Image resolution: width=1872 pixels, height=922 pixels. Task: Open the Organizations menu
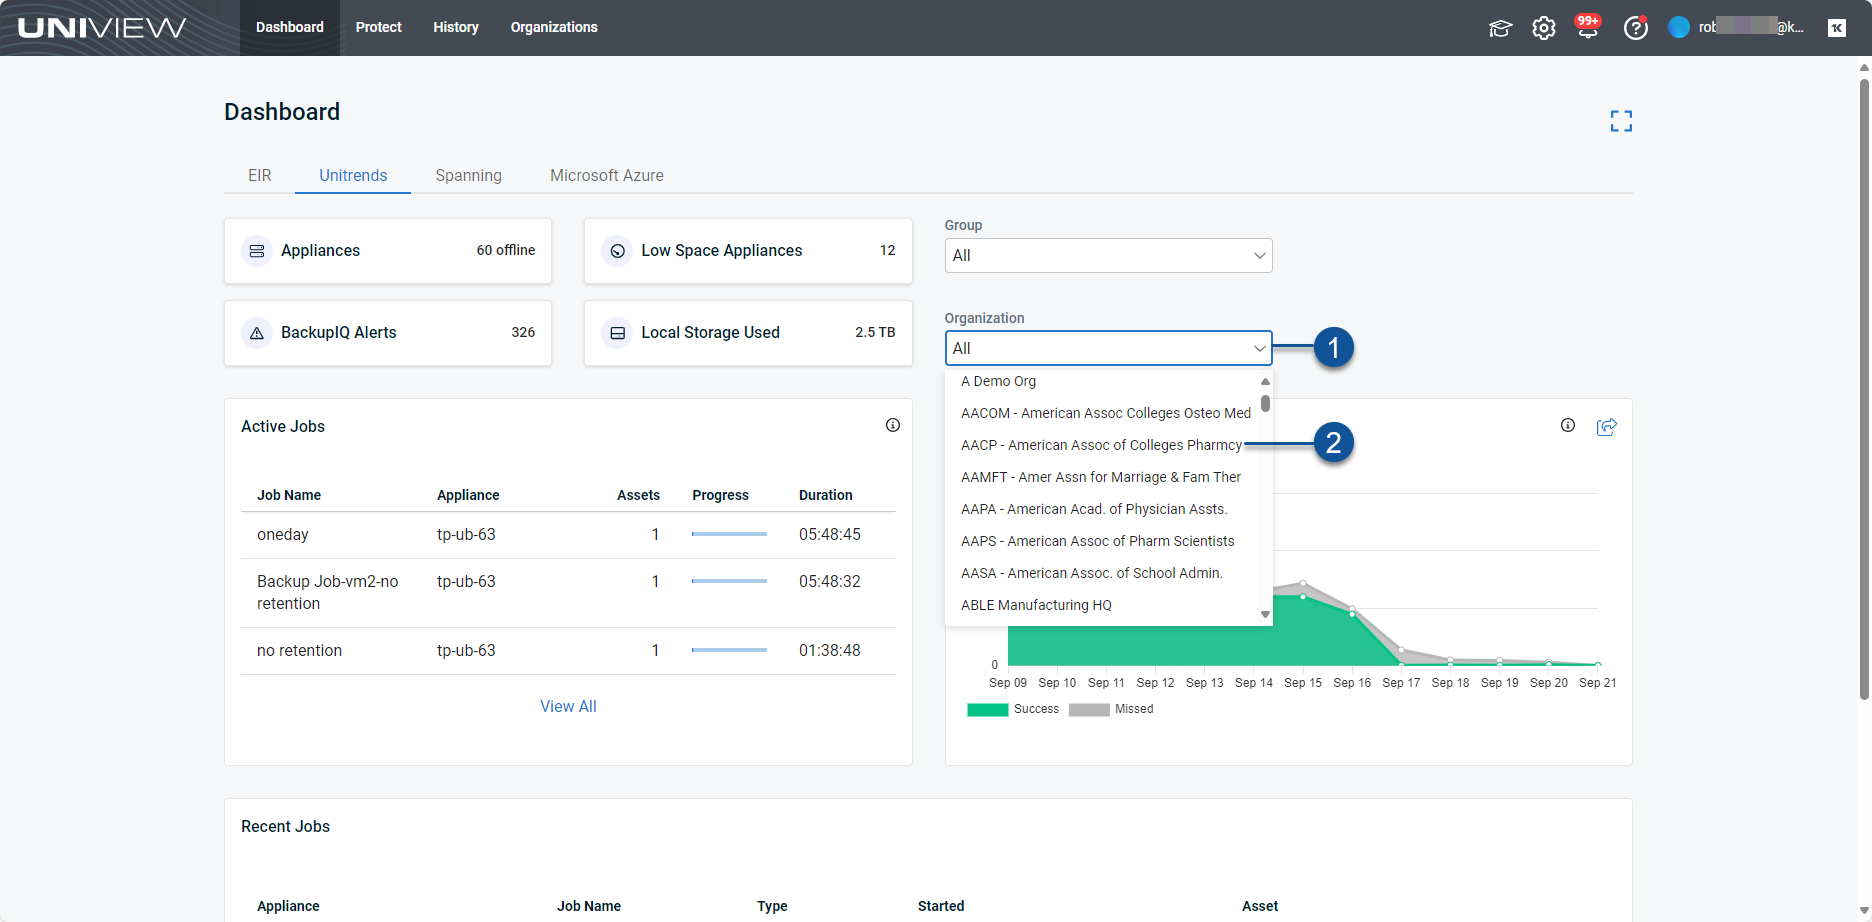click(x=554, y=28)
